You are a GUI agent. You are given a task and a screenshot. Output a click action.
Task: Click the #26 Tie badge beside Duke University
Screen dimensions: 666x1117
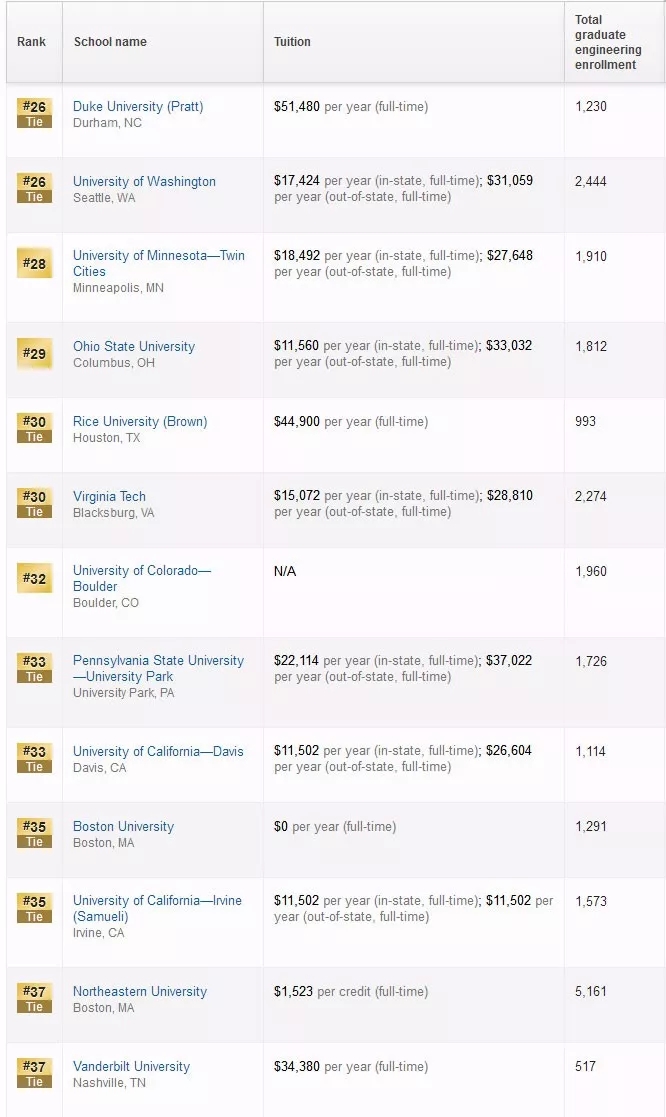pos(34,113)
